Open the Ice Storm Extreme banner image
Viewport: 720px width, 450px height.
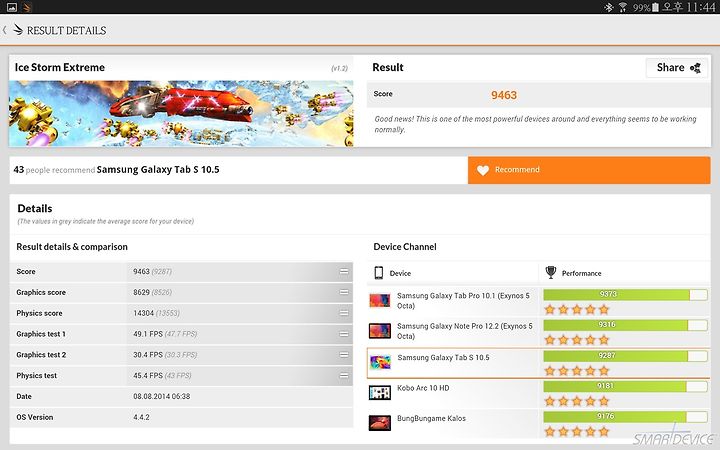[181, 113]
